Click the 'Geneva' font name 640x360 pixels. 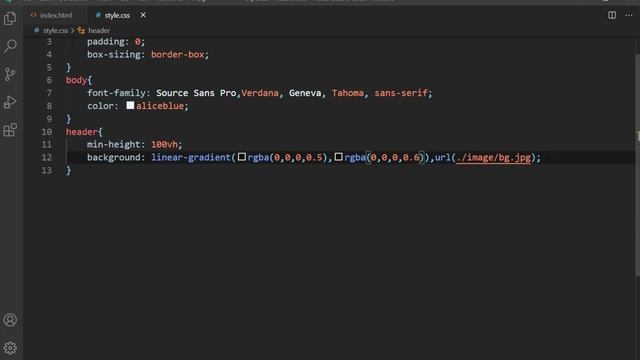pyautogui.click(x=305, y=93)
